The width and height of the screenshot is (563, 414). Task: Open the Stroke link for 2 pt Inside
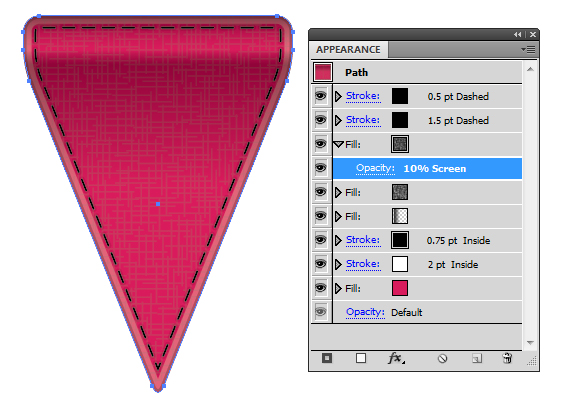(363, 264)
